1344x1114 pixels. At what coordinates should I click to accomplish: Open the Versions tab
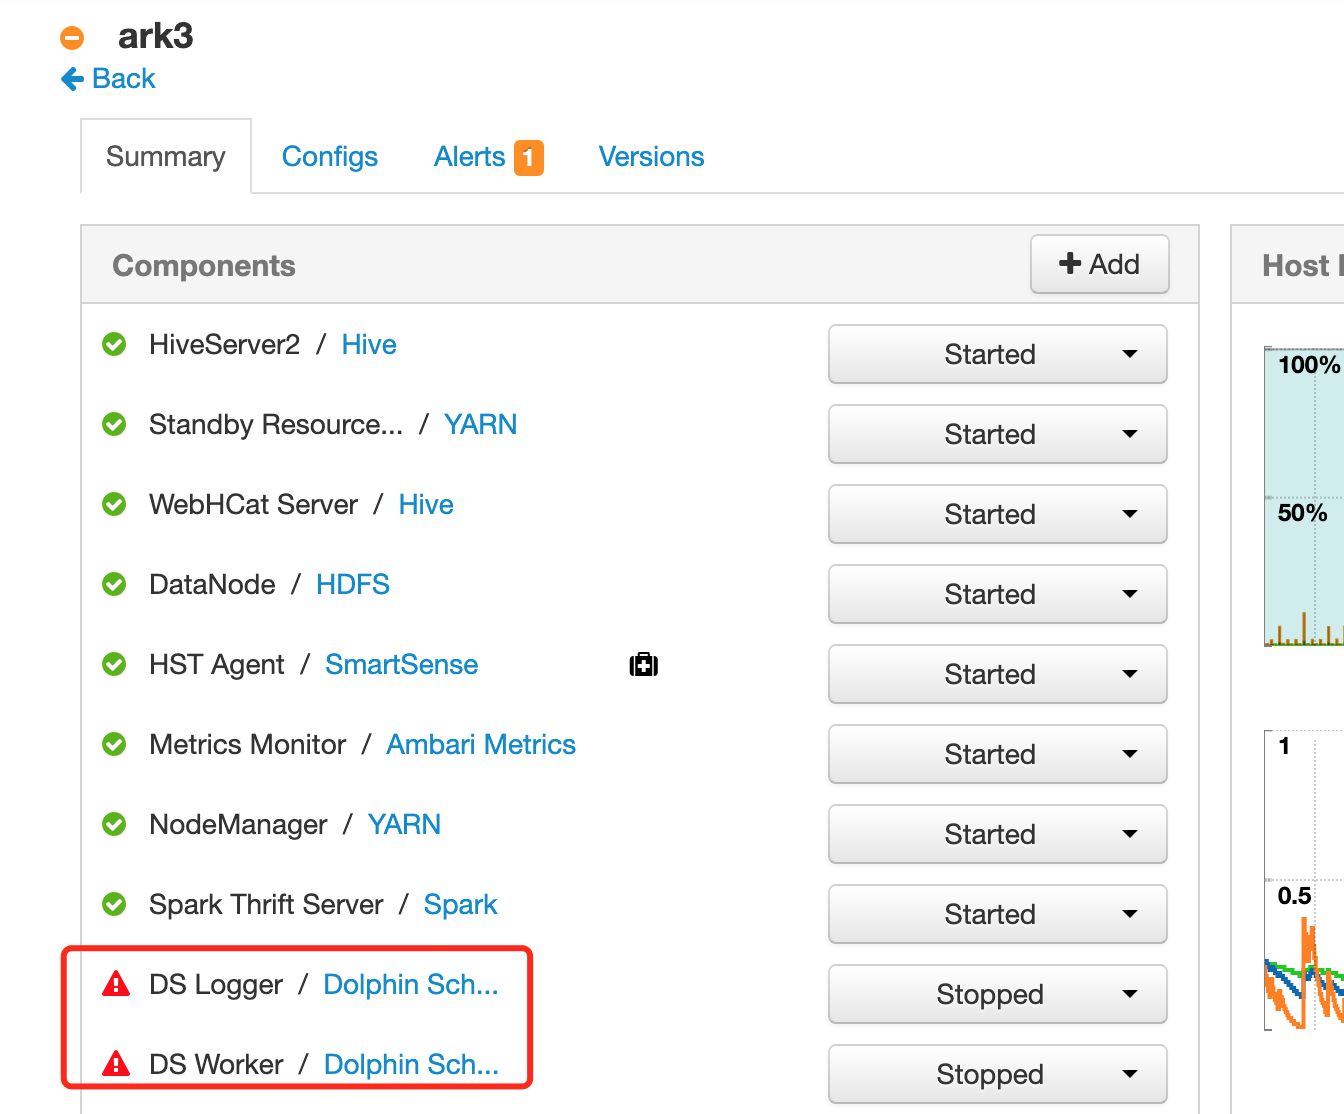click(651, 157)
